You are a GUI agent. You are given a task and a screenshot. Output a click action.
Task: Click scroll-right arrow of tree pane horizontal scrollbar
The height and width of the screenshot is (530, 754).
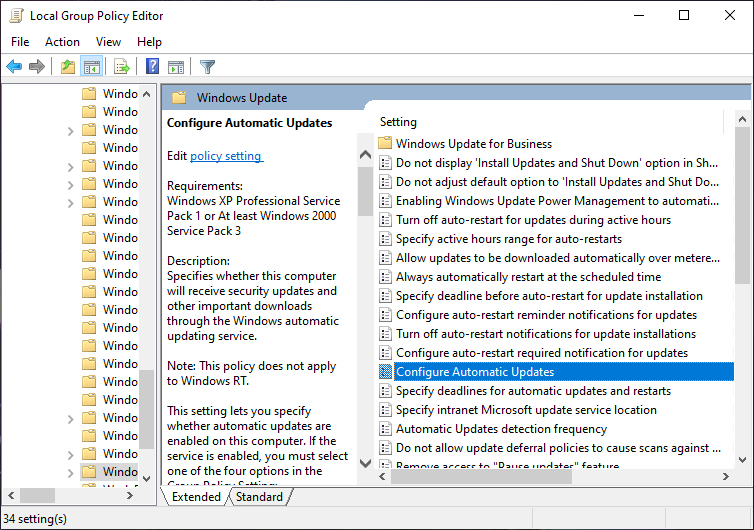coord(129,495)
